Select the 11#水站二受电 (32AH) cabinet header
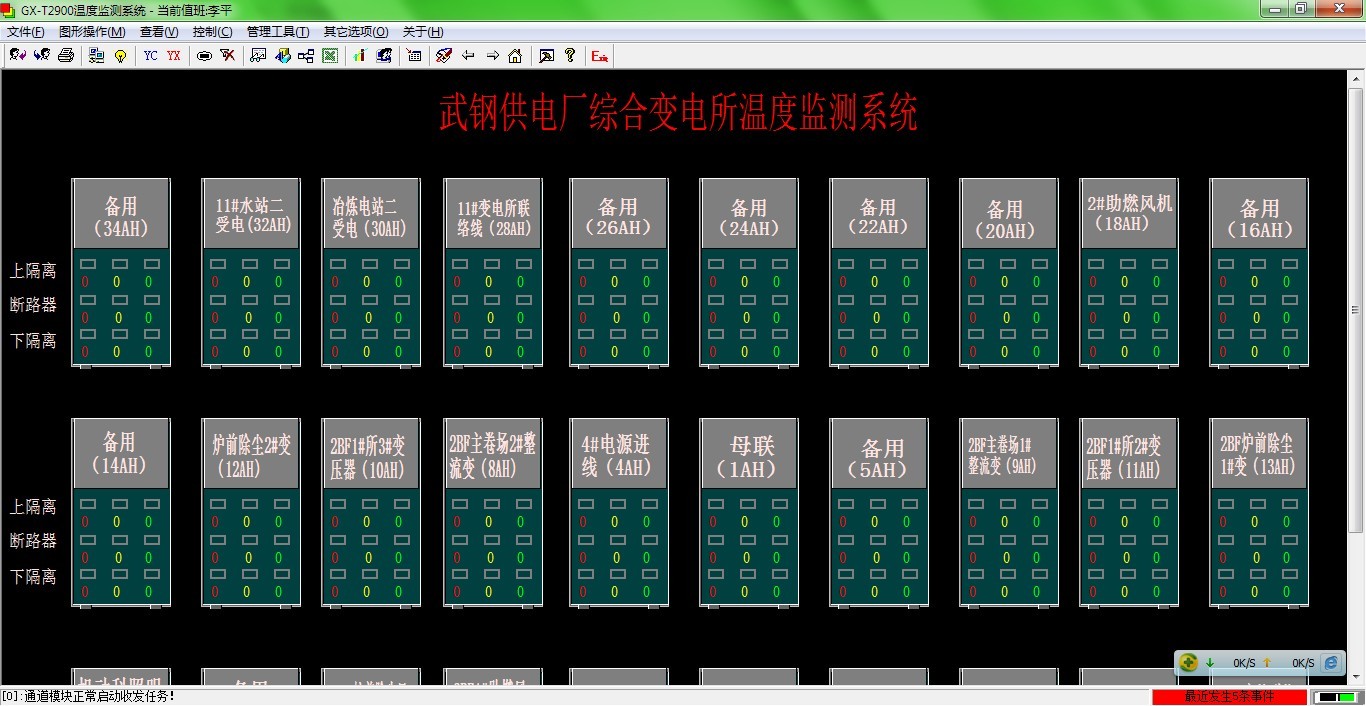Image resolution: width=1366 pixels, height=706 pixels. point(251,214)
